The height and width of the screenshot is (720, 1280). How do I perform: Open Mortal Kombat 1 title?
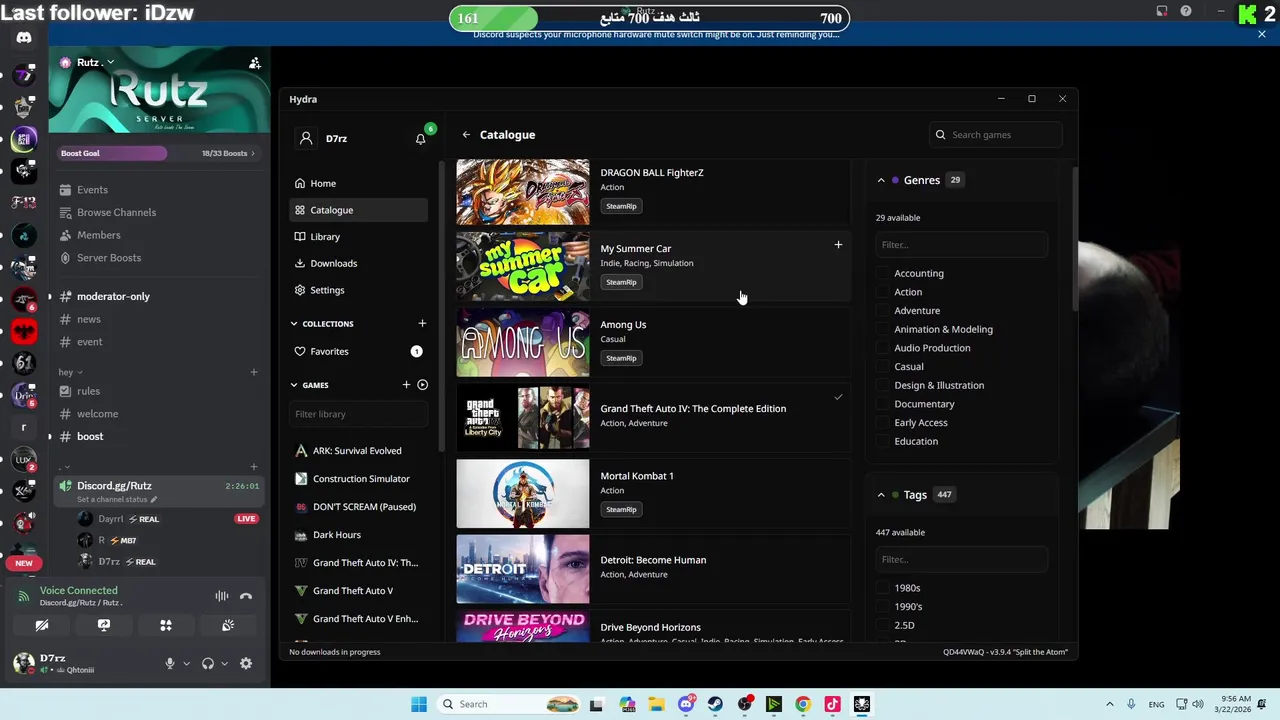(637, 476)
